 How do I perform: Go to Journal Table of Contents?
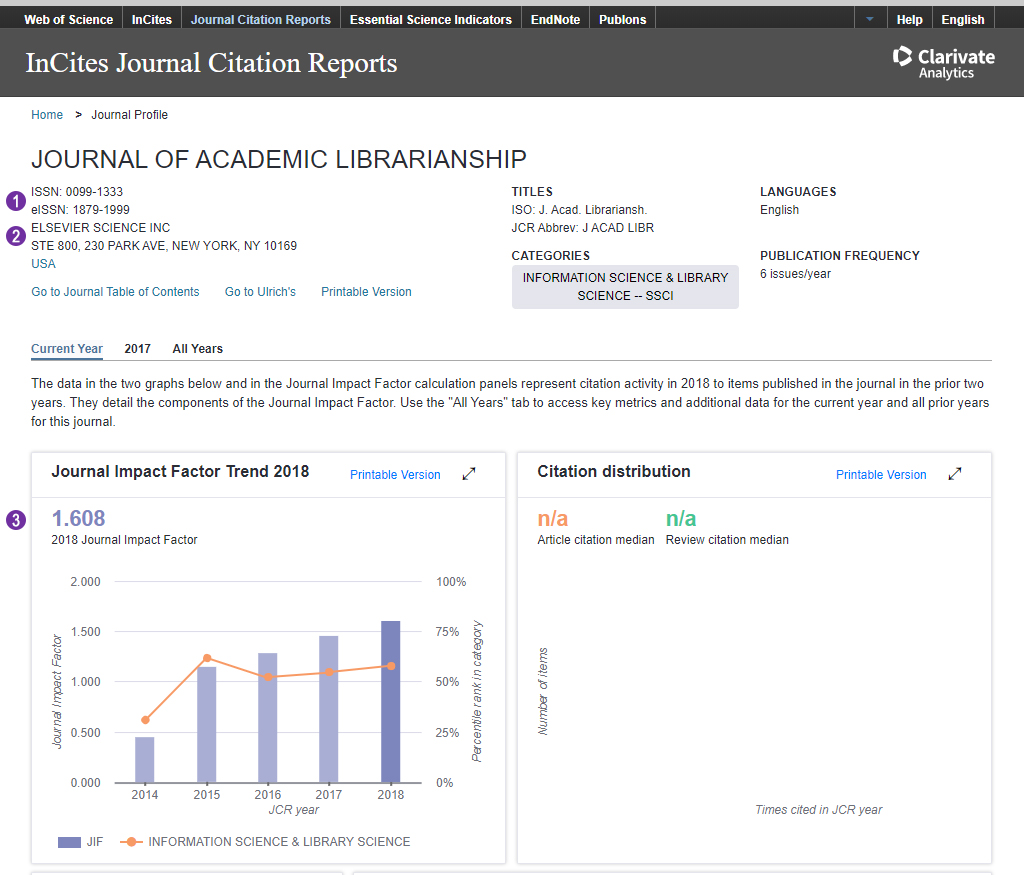tap(115, 292)
